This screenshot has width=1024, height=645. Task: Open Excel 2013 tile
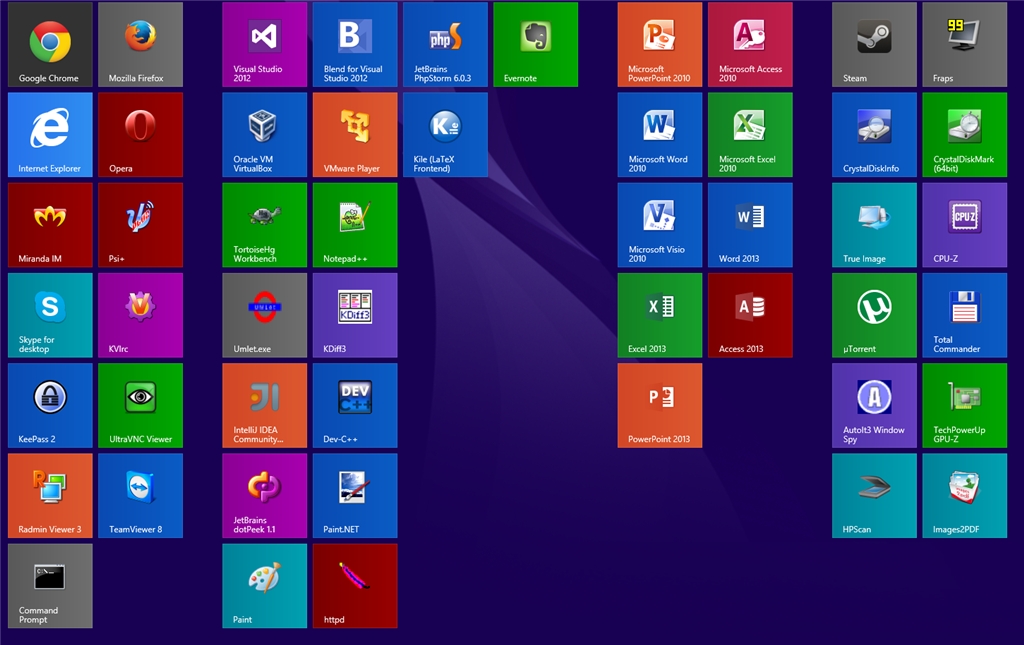tap(660, 315)
